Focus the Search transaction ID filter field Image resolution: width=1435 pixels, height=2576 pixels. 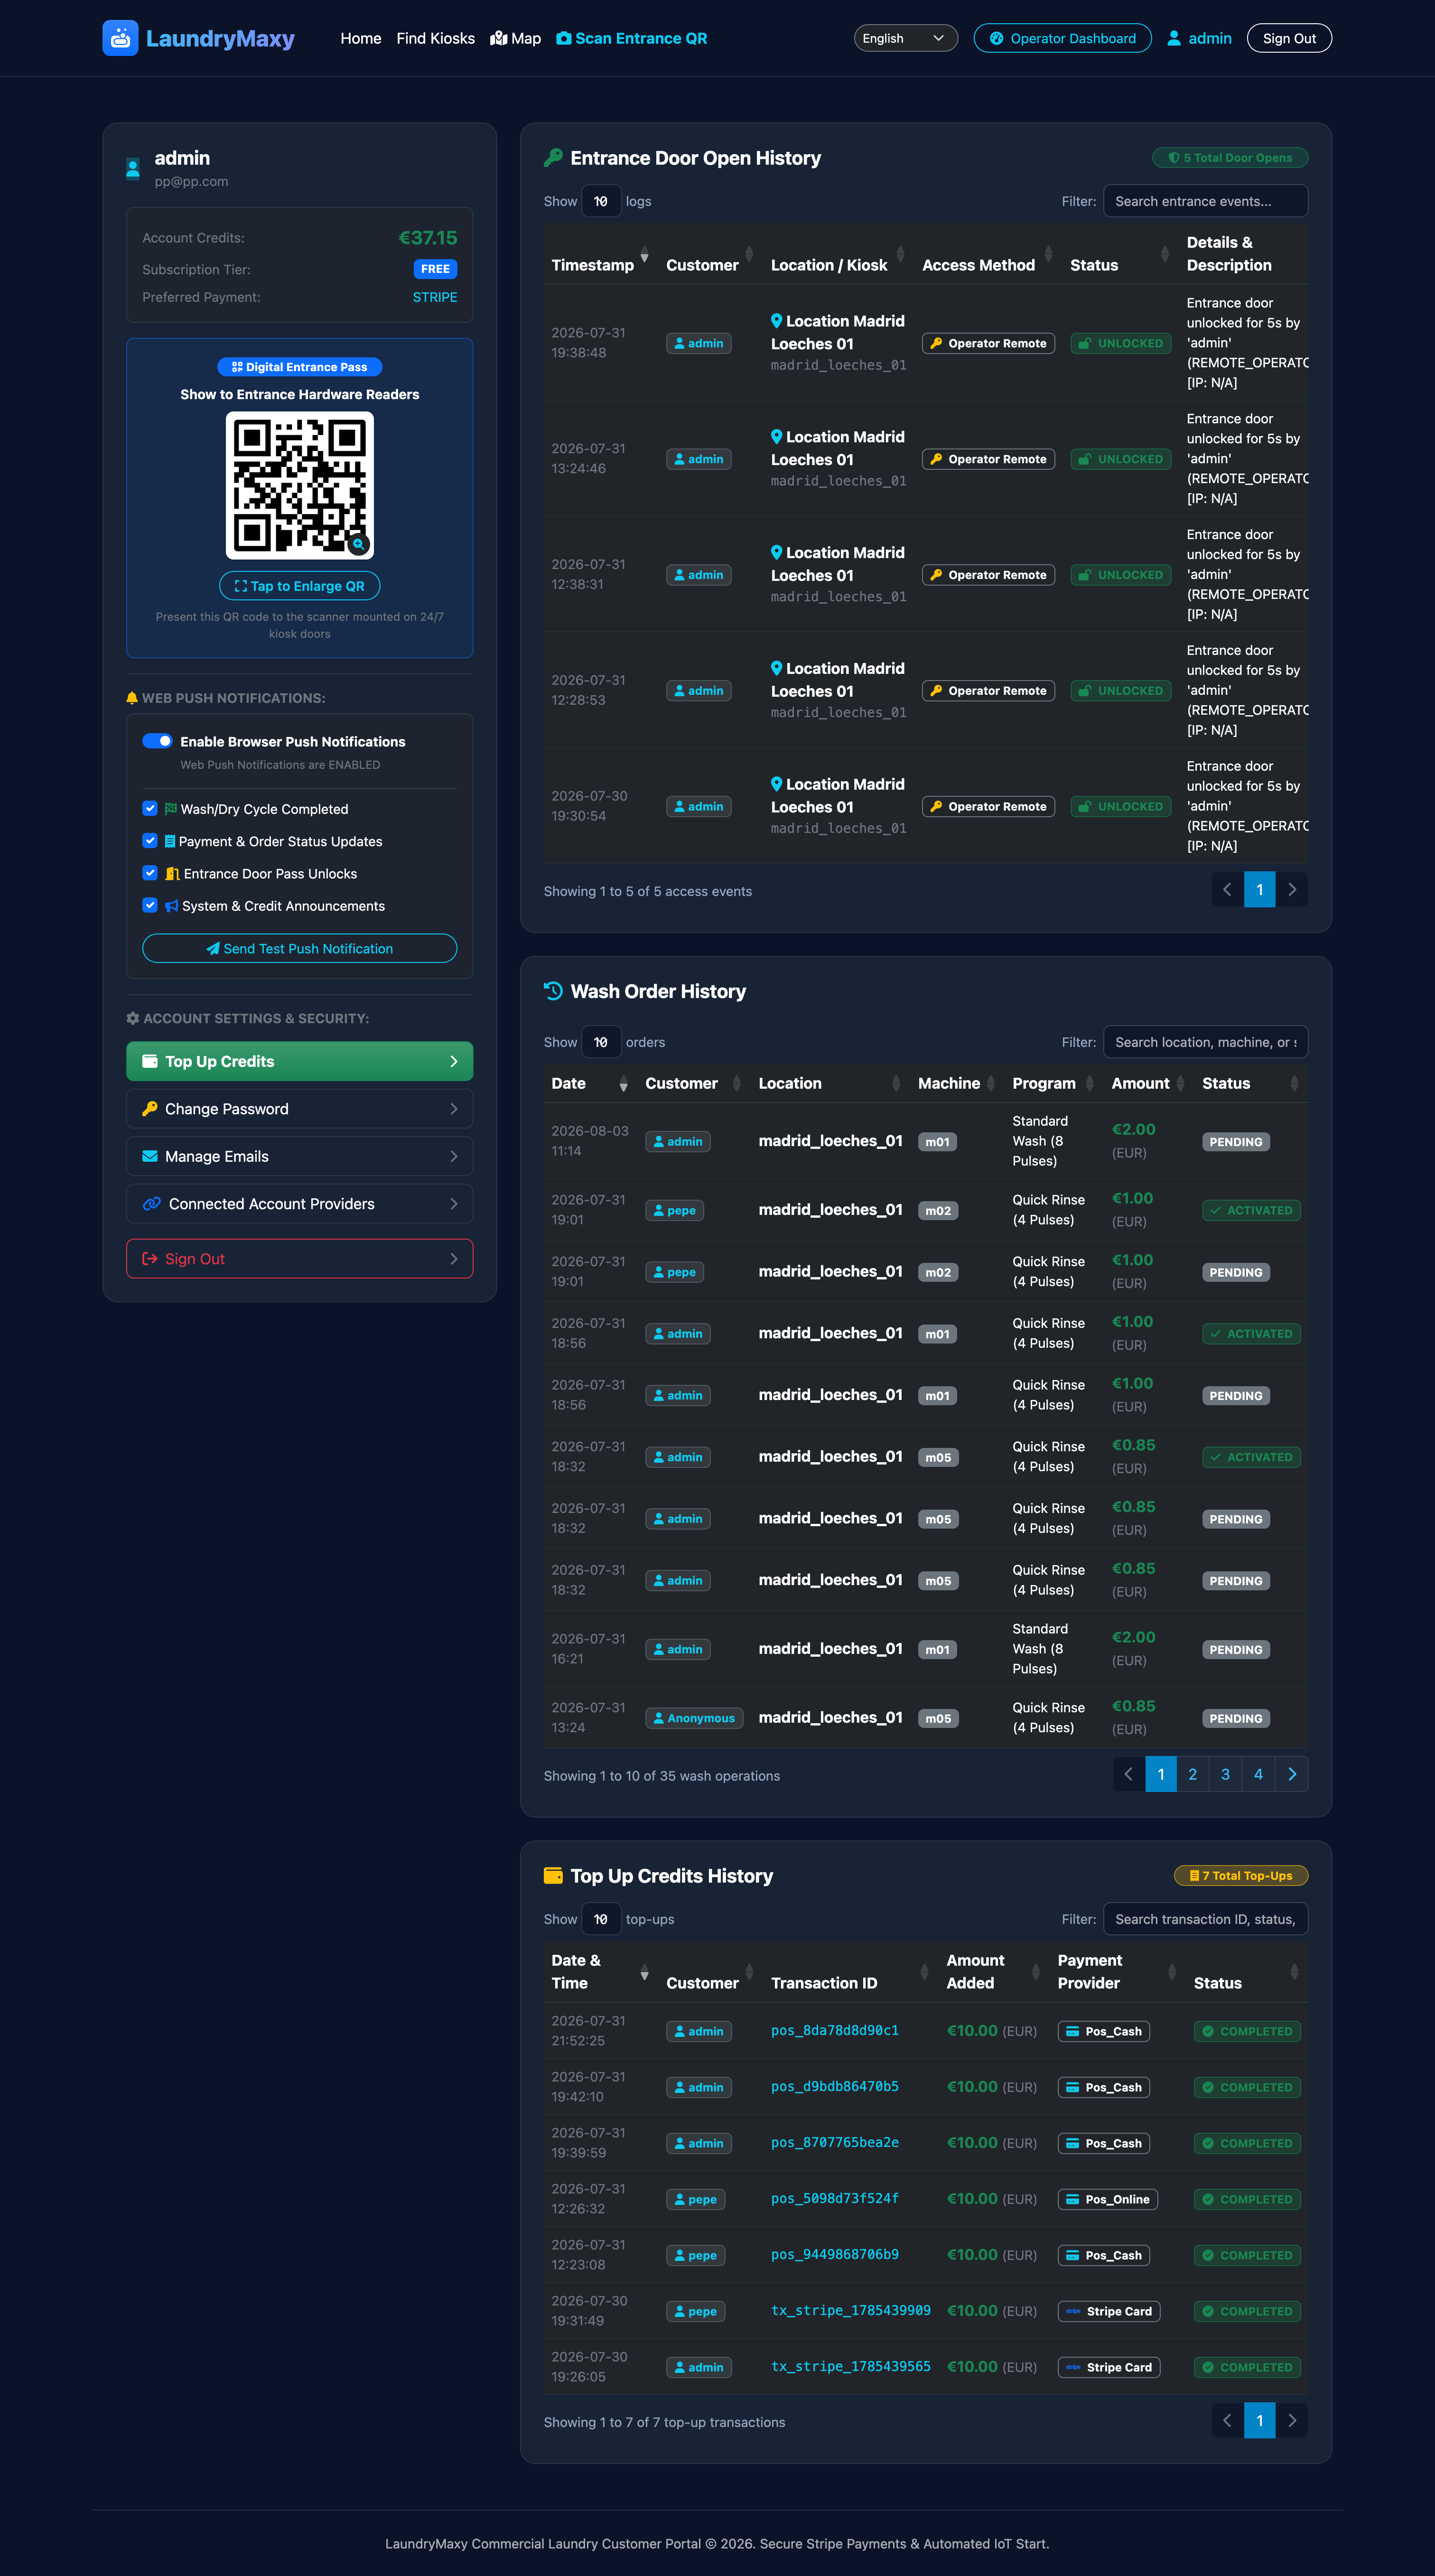pos(1205,1919)
